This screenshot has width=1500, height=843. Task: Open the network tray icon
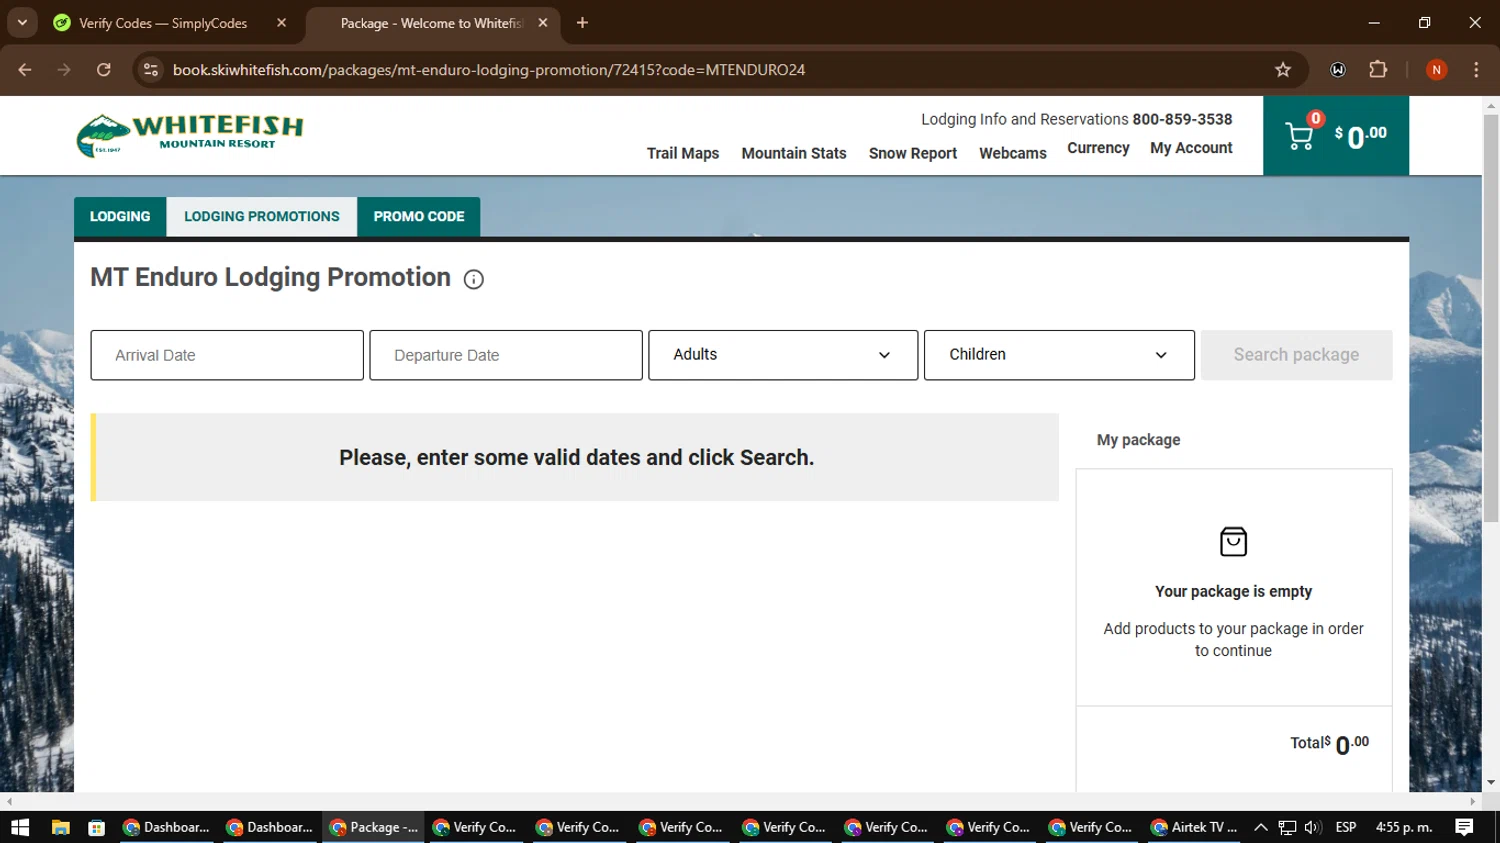[1287, 827]
